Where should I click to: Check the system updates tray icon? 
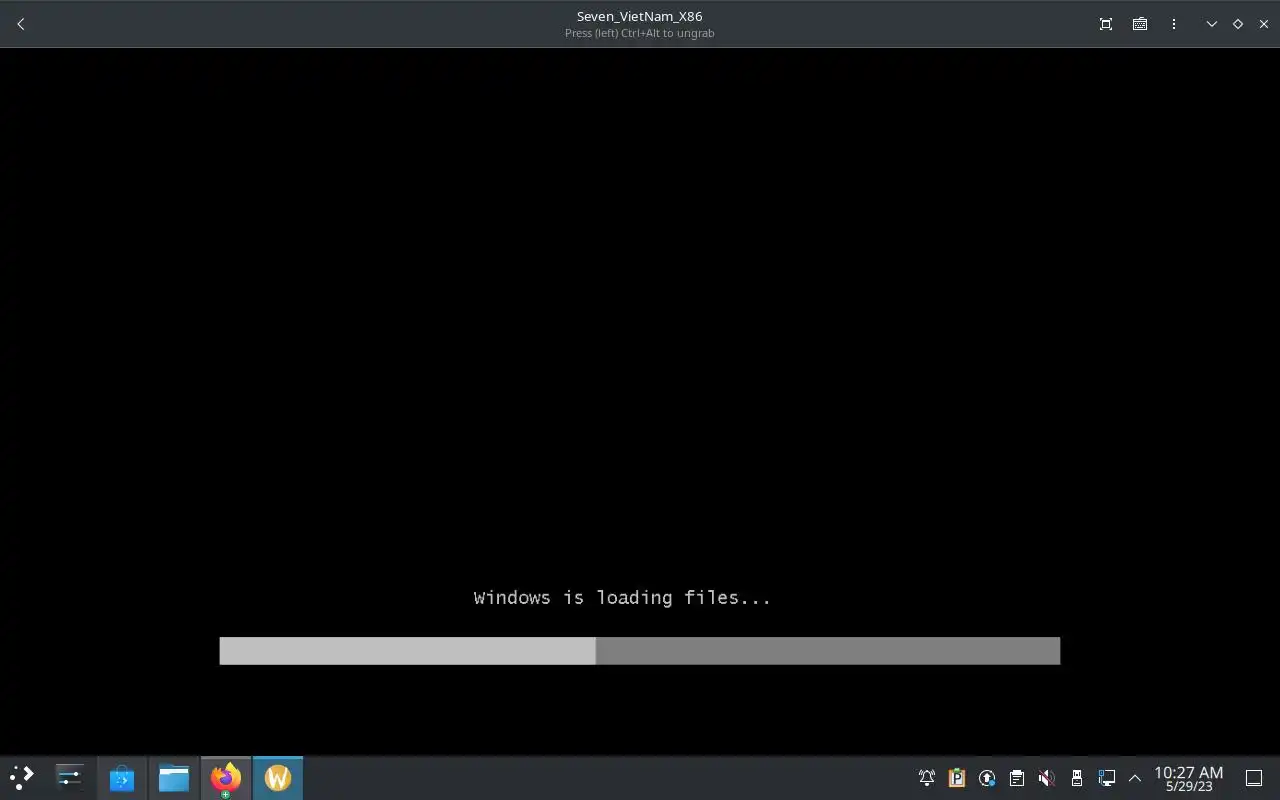click(x=987, y=778)
